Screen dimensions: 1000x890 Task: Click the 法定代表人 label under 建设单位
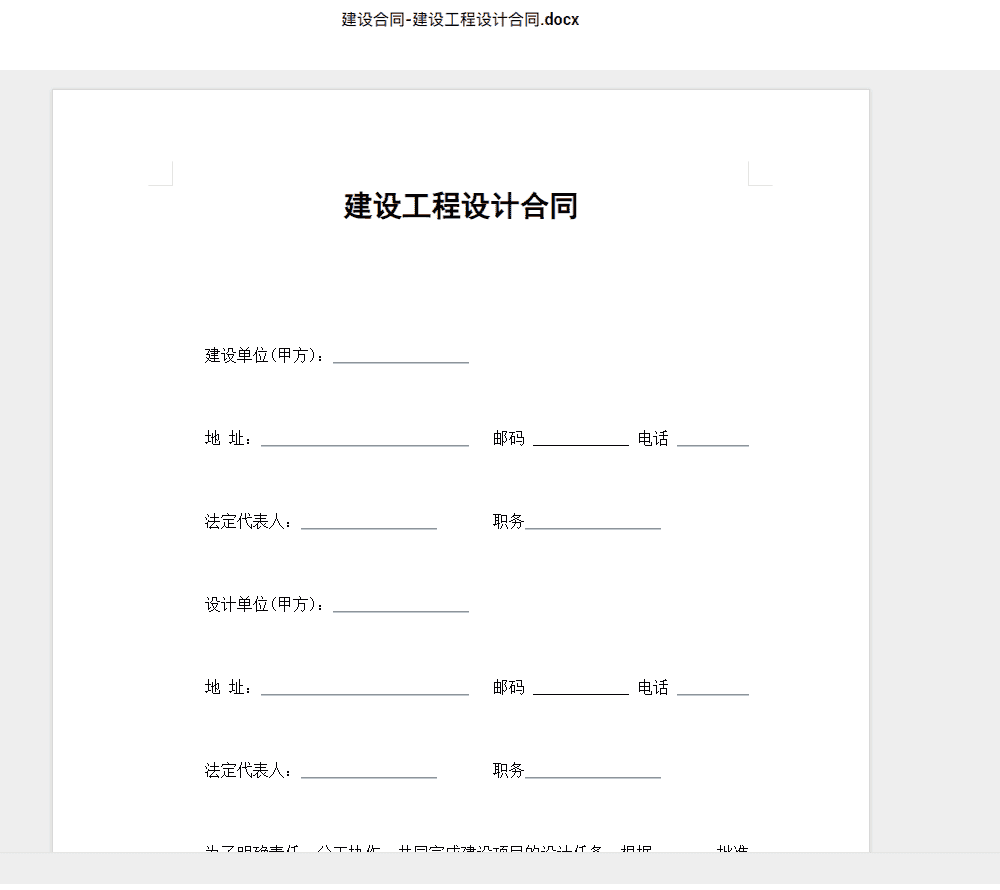click(247, 522)
